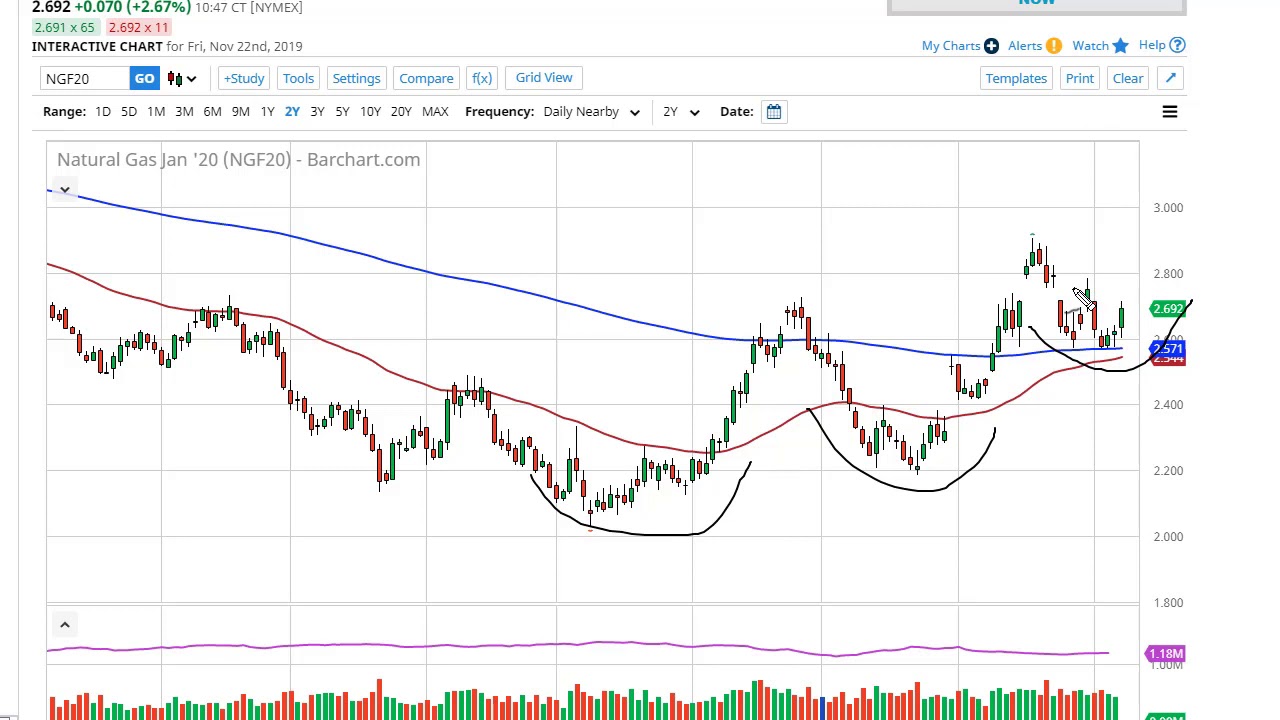Open Templates menu

1016,78
